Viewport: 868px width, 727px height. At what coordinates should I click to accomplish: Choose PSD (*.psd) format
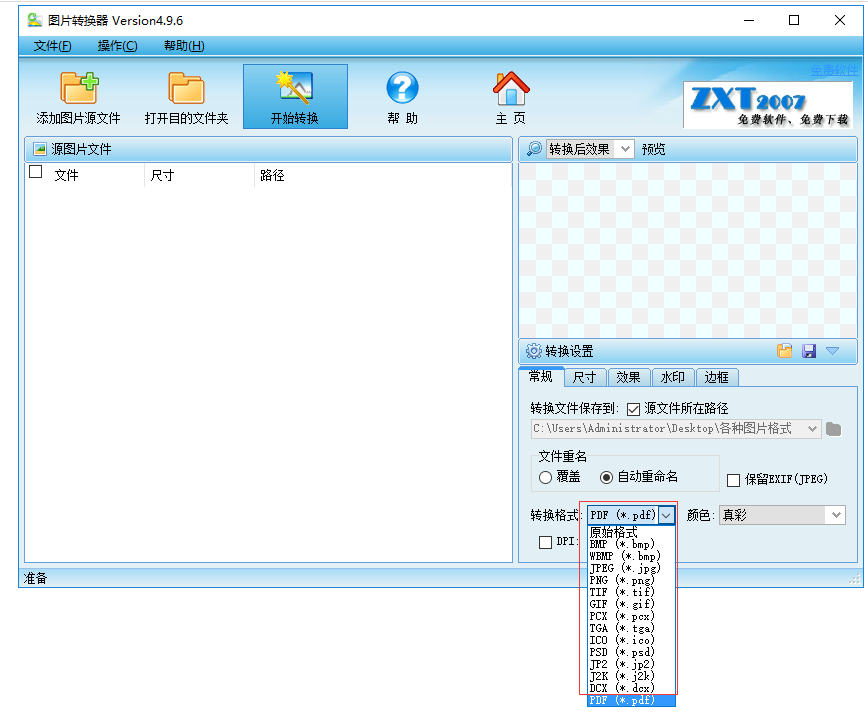click(631, 652)
